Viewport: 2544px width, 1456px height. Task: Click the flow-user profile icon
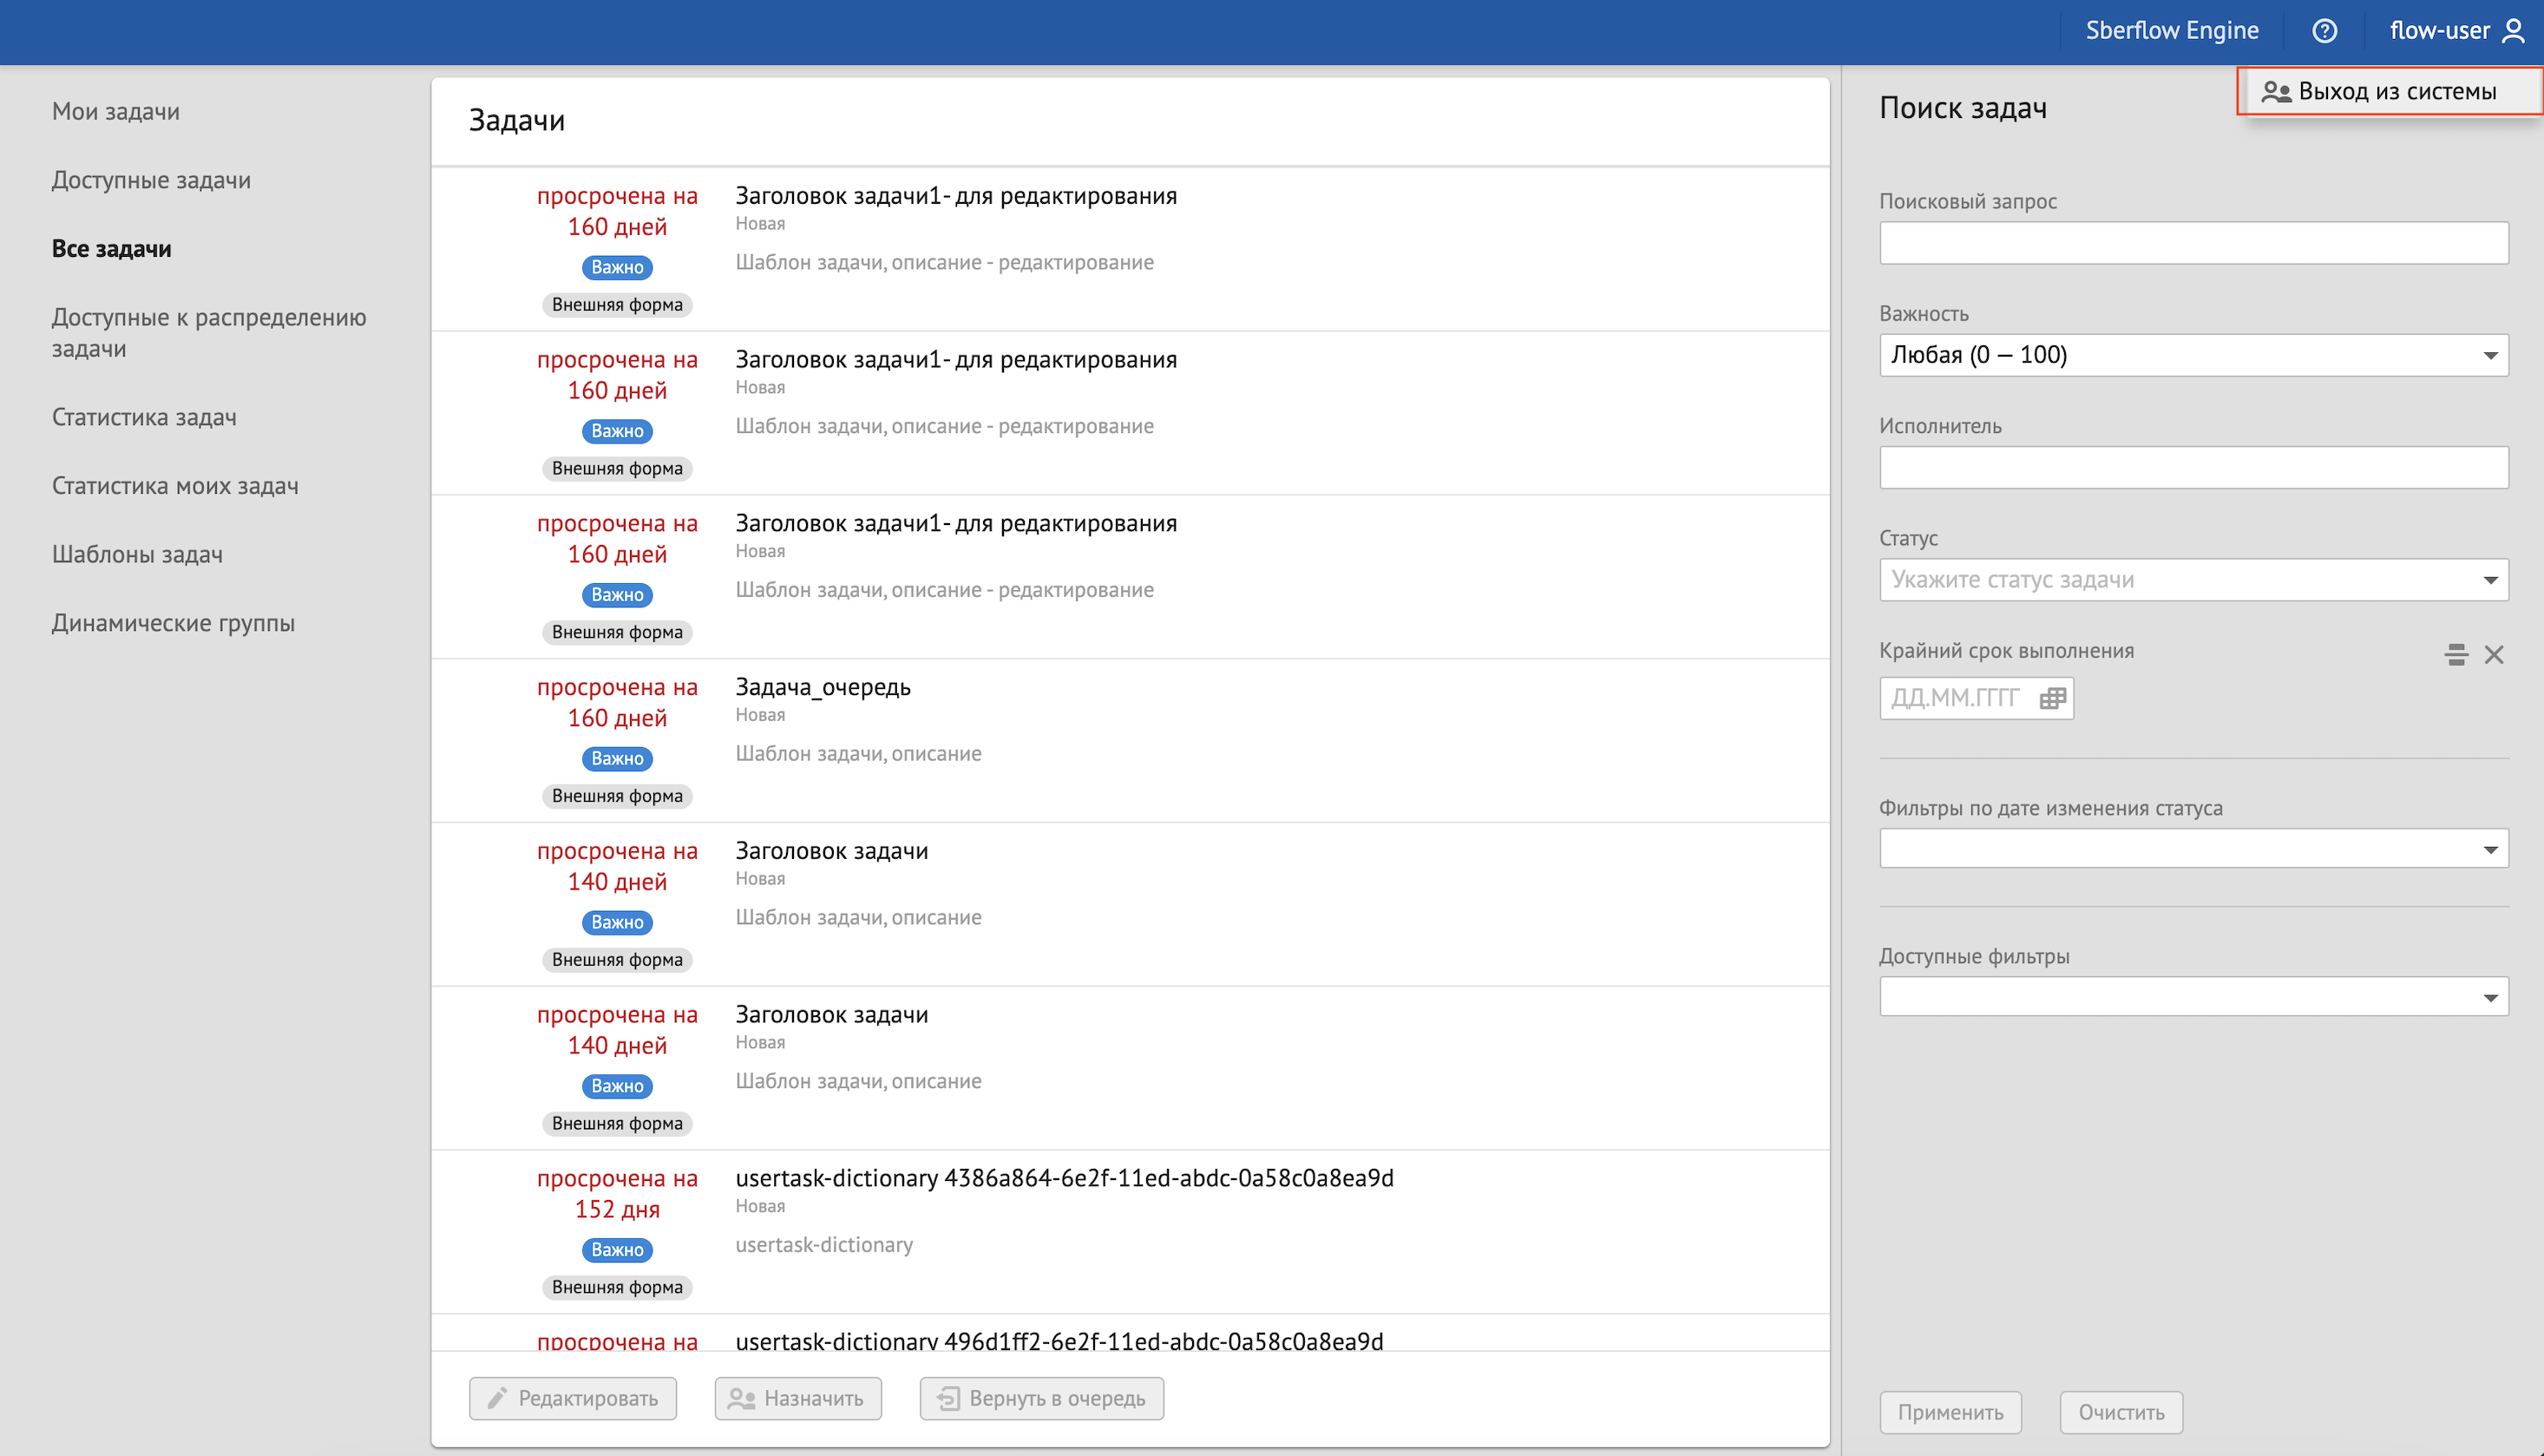point(2513,31)
